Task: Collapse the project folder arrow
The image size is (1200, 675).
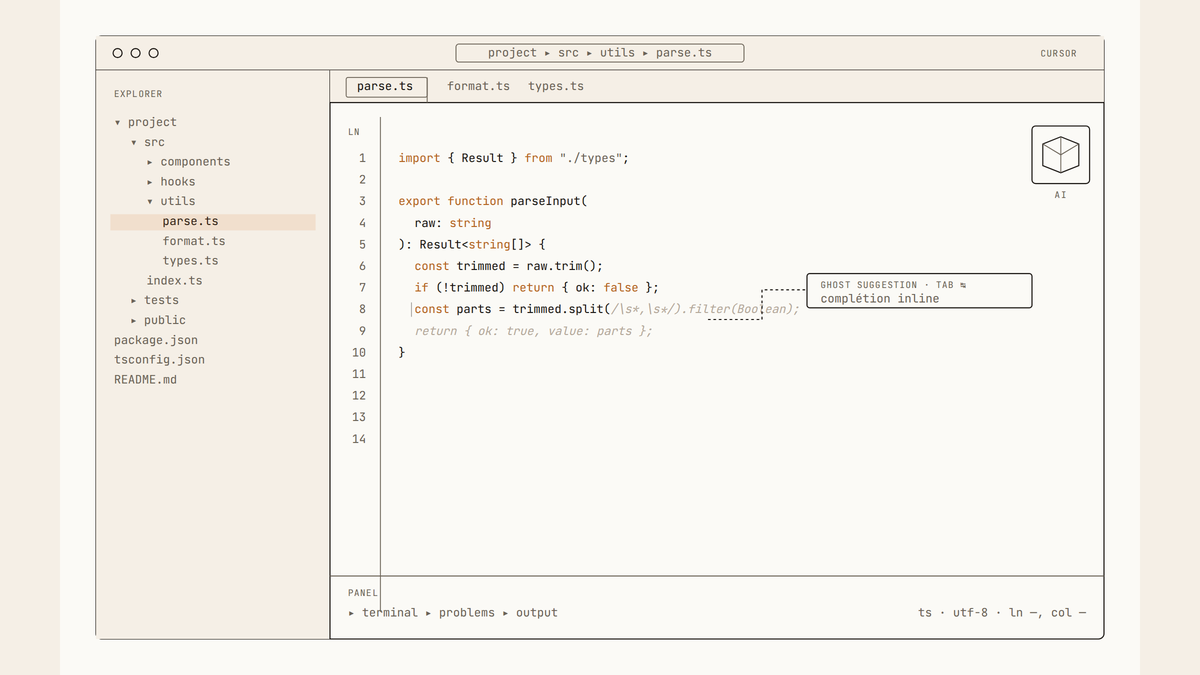Action: click(118, 123)
